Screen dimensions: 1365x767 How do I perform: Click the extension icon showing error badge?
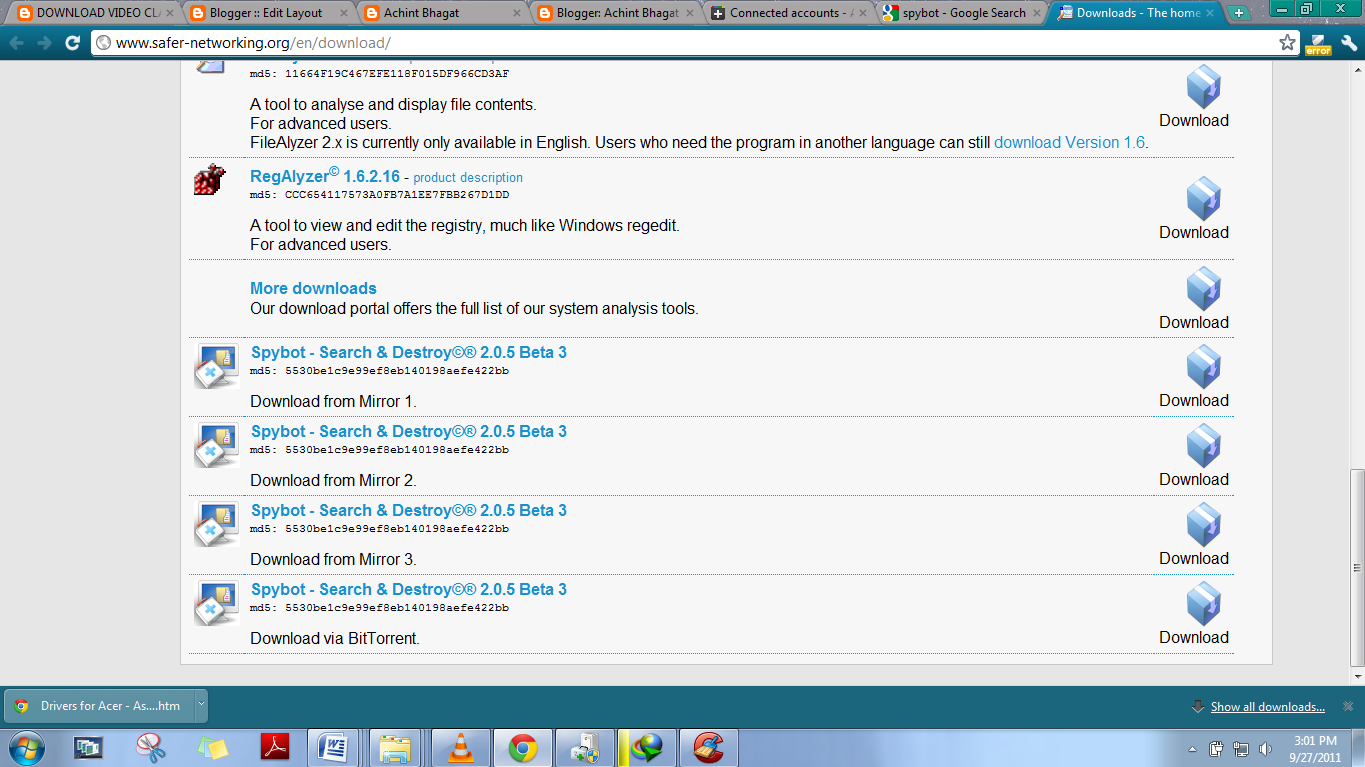tap(1318, 43)
